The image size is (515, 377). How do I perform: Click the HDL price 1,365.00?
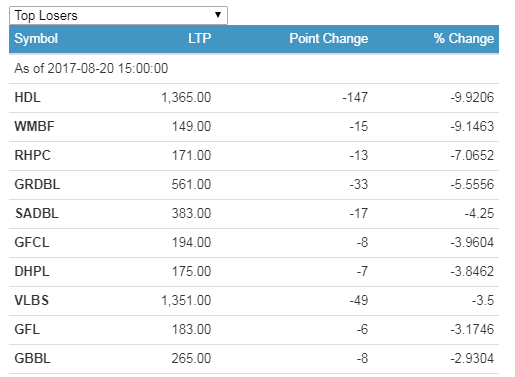tap(186, 98)
